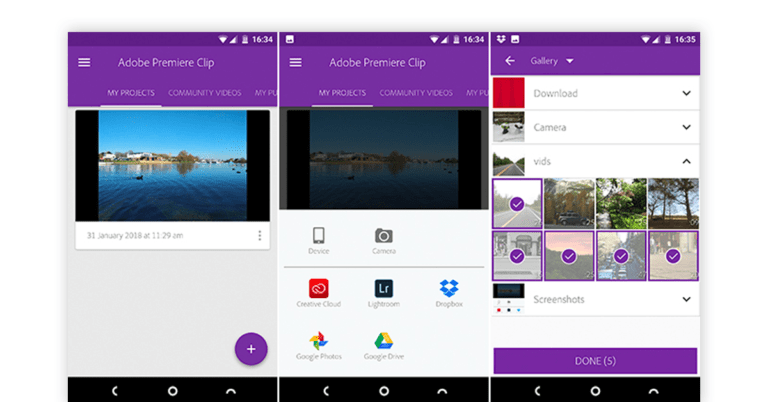Expand the Download folder

(x=686, y=93)
